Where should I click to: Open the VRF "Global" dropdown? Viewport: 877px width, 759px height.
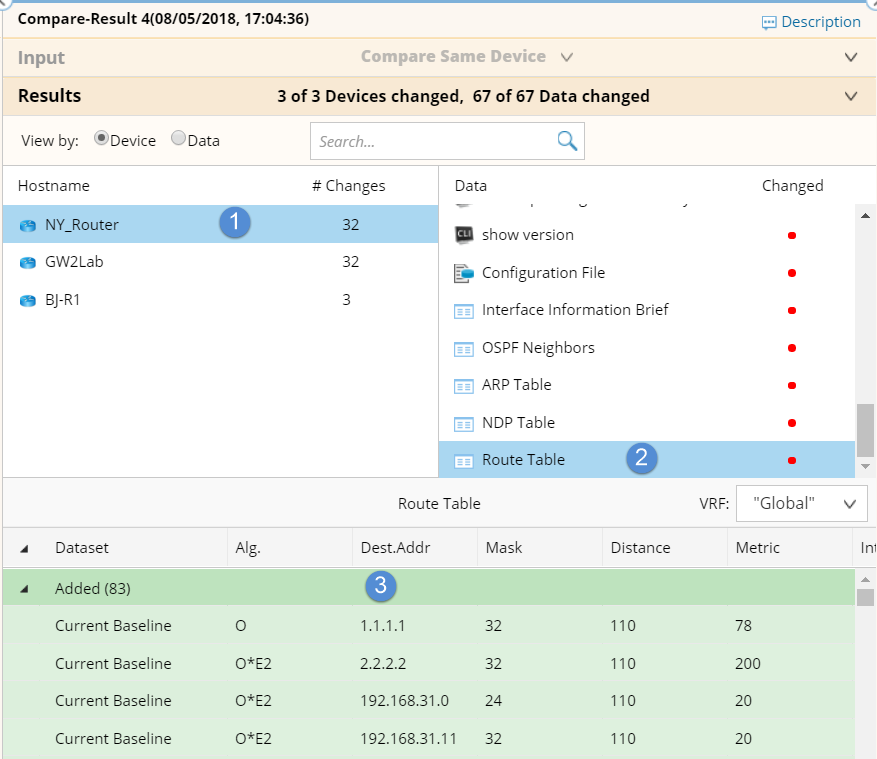click(801, 504)
